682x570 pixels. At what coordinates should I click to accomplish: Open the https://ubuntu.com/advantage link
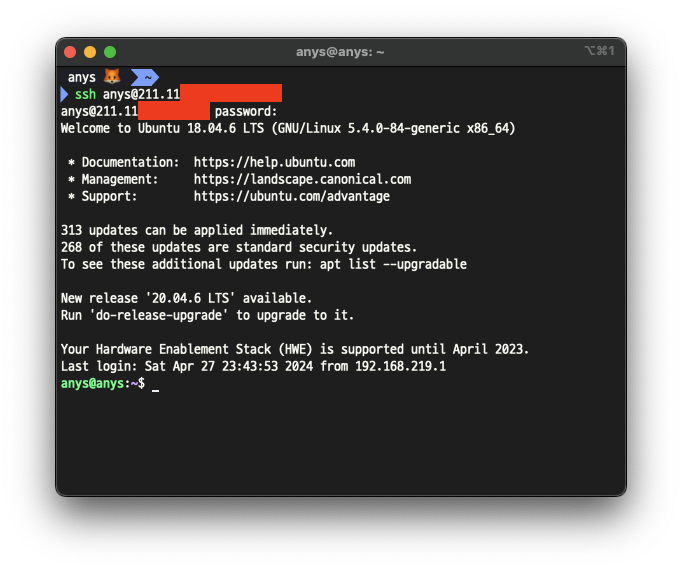click(x=292, y=196)
